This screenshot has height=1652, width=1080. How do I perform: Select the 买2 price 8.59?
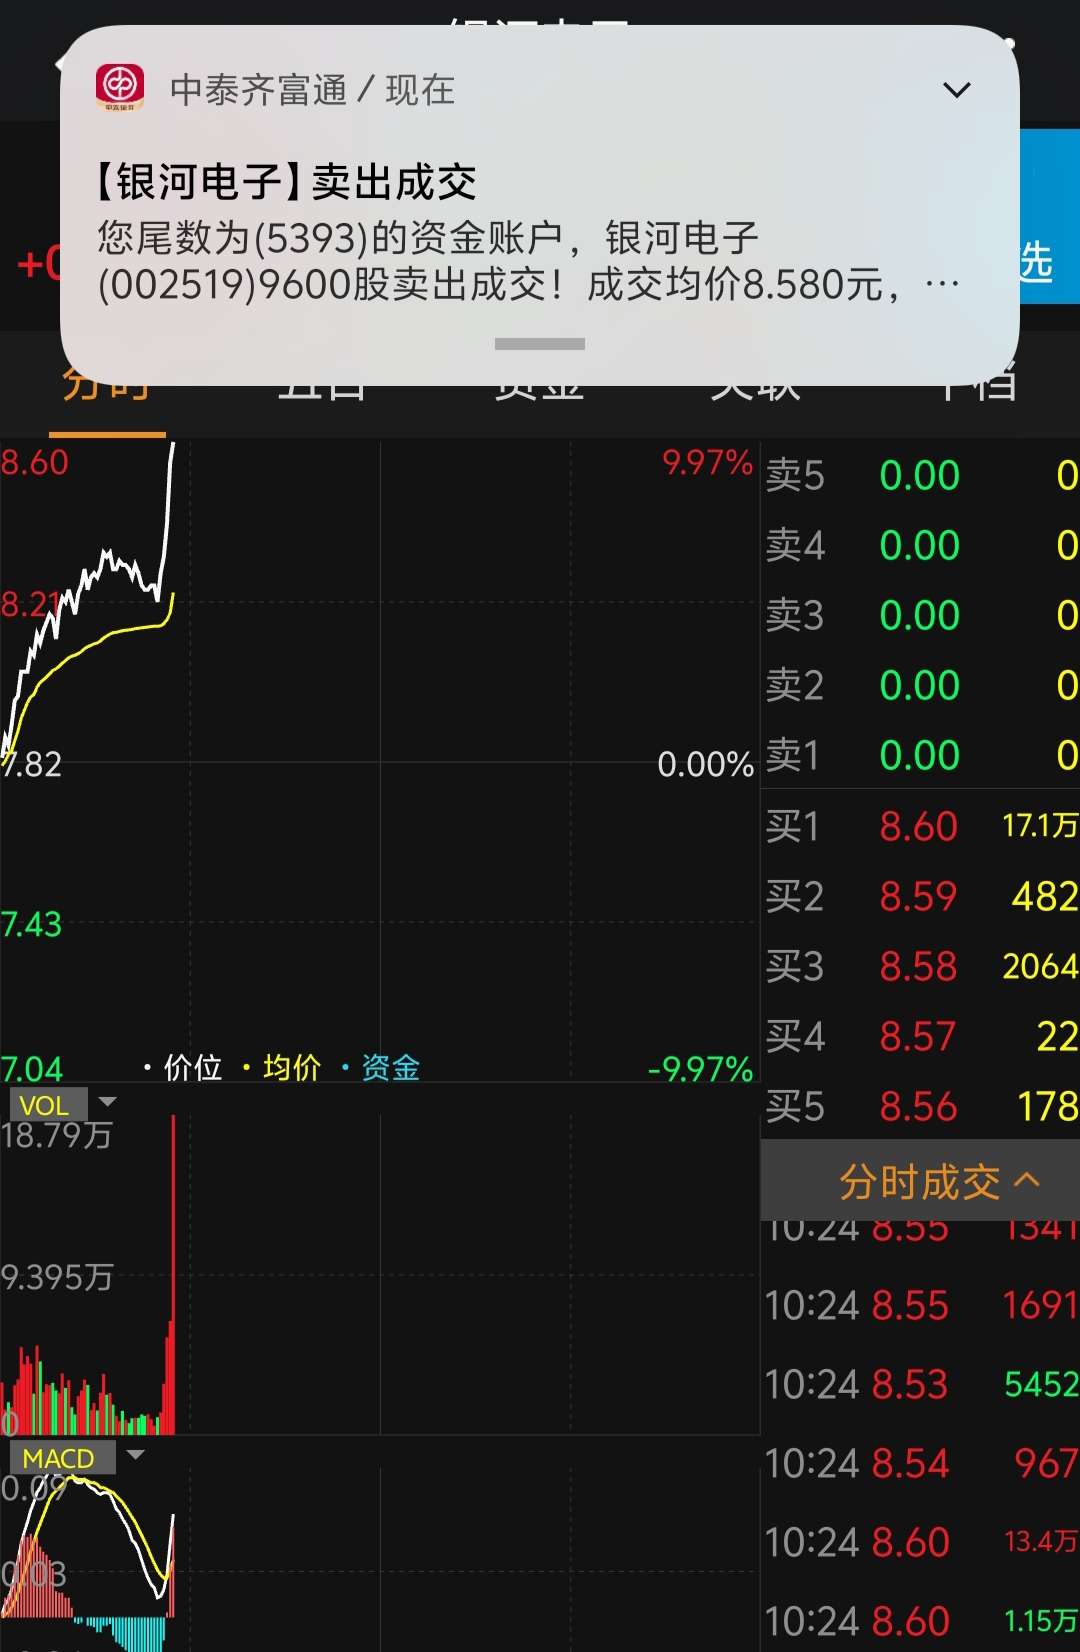click(x=919, y=896)
